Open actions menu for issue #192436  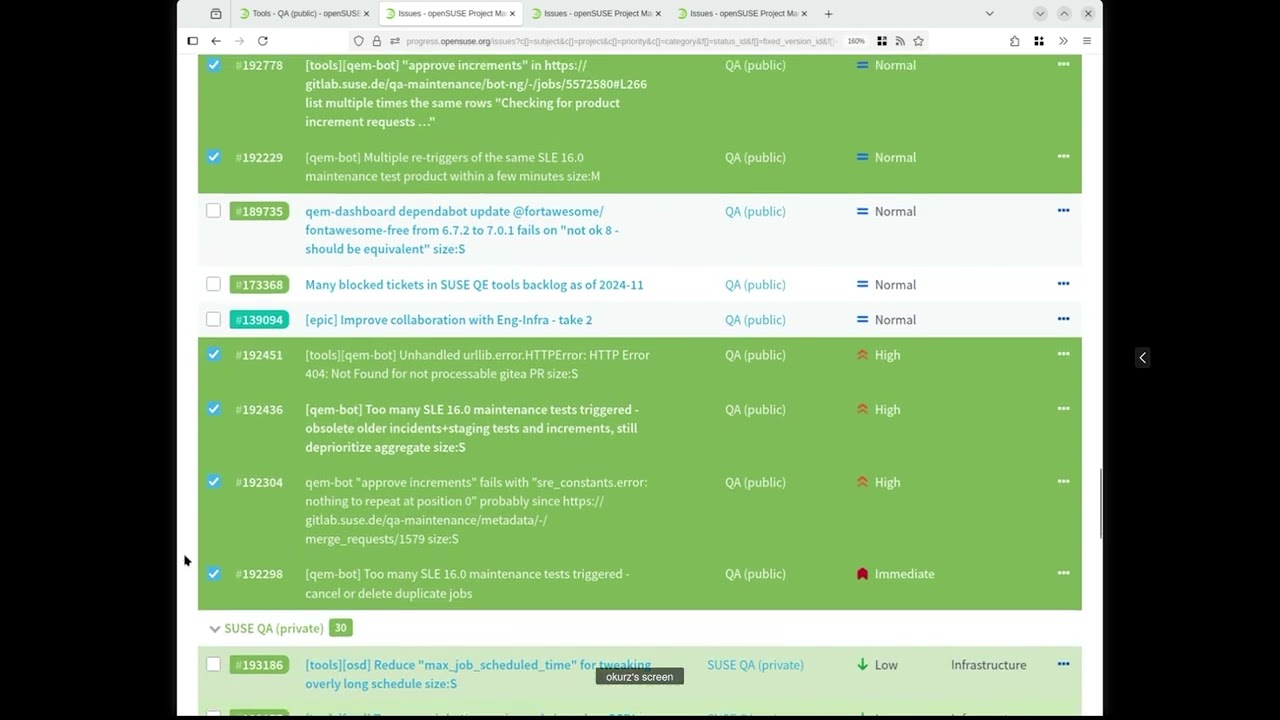pyautogui.click(x=1063, y=408)
